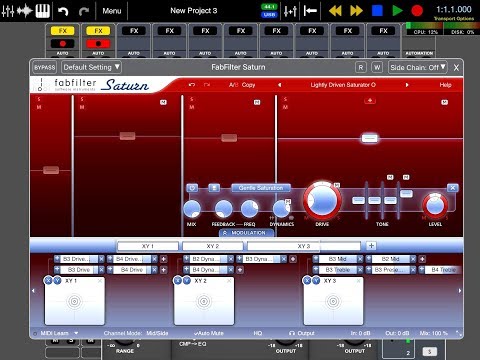Toggle A/B comparison
Image resolution: width=480 pixels, height=360 pixels.
(x=234, y=85)
